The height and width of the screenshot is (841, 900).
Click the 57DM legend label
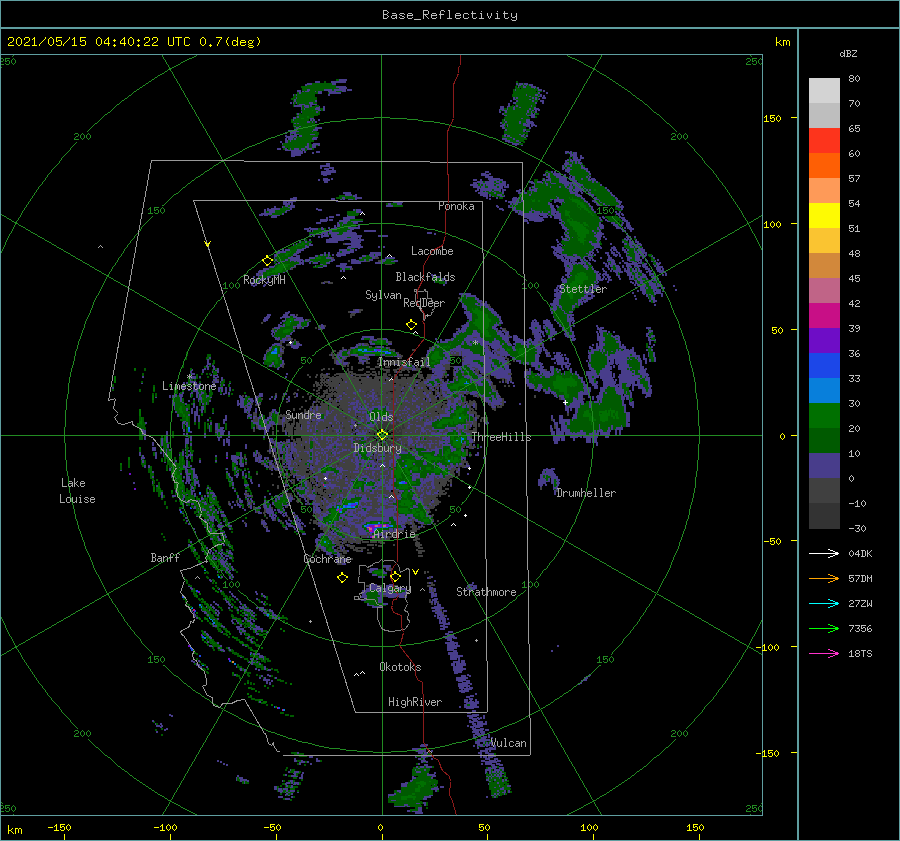click(860, 579)
